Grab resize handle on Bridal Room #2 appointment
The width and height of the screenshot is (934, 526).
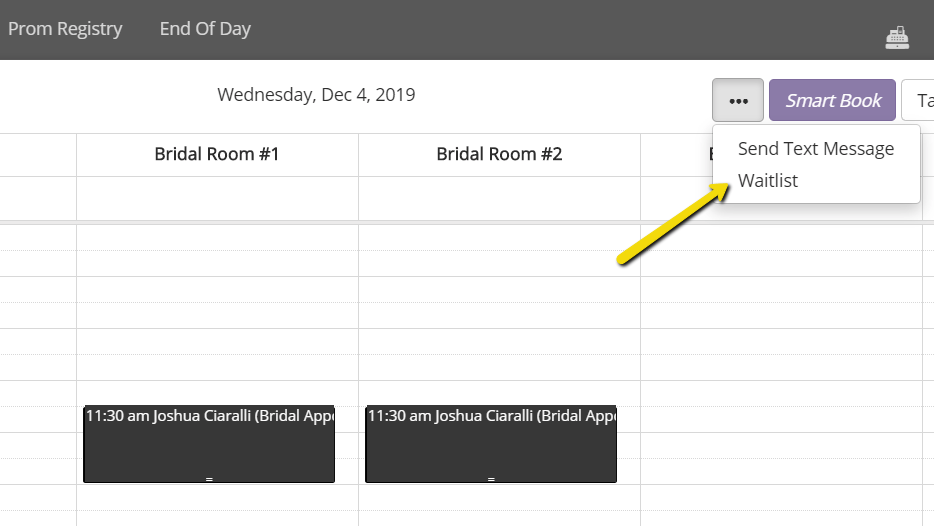(491, 479)
